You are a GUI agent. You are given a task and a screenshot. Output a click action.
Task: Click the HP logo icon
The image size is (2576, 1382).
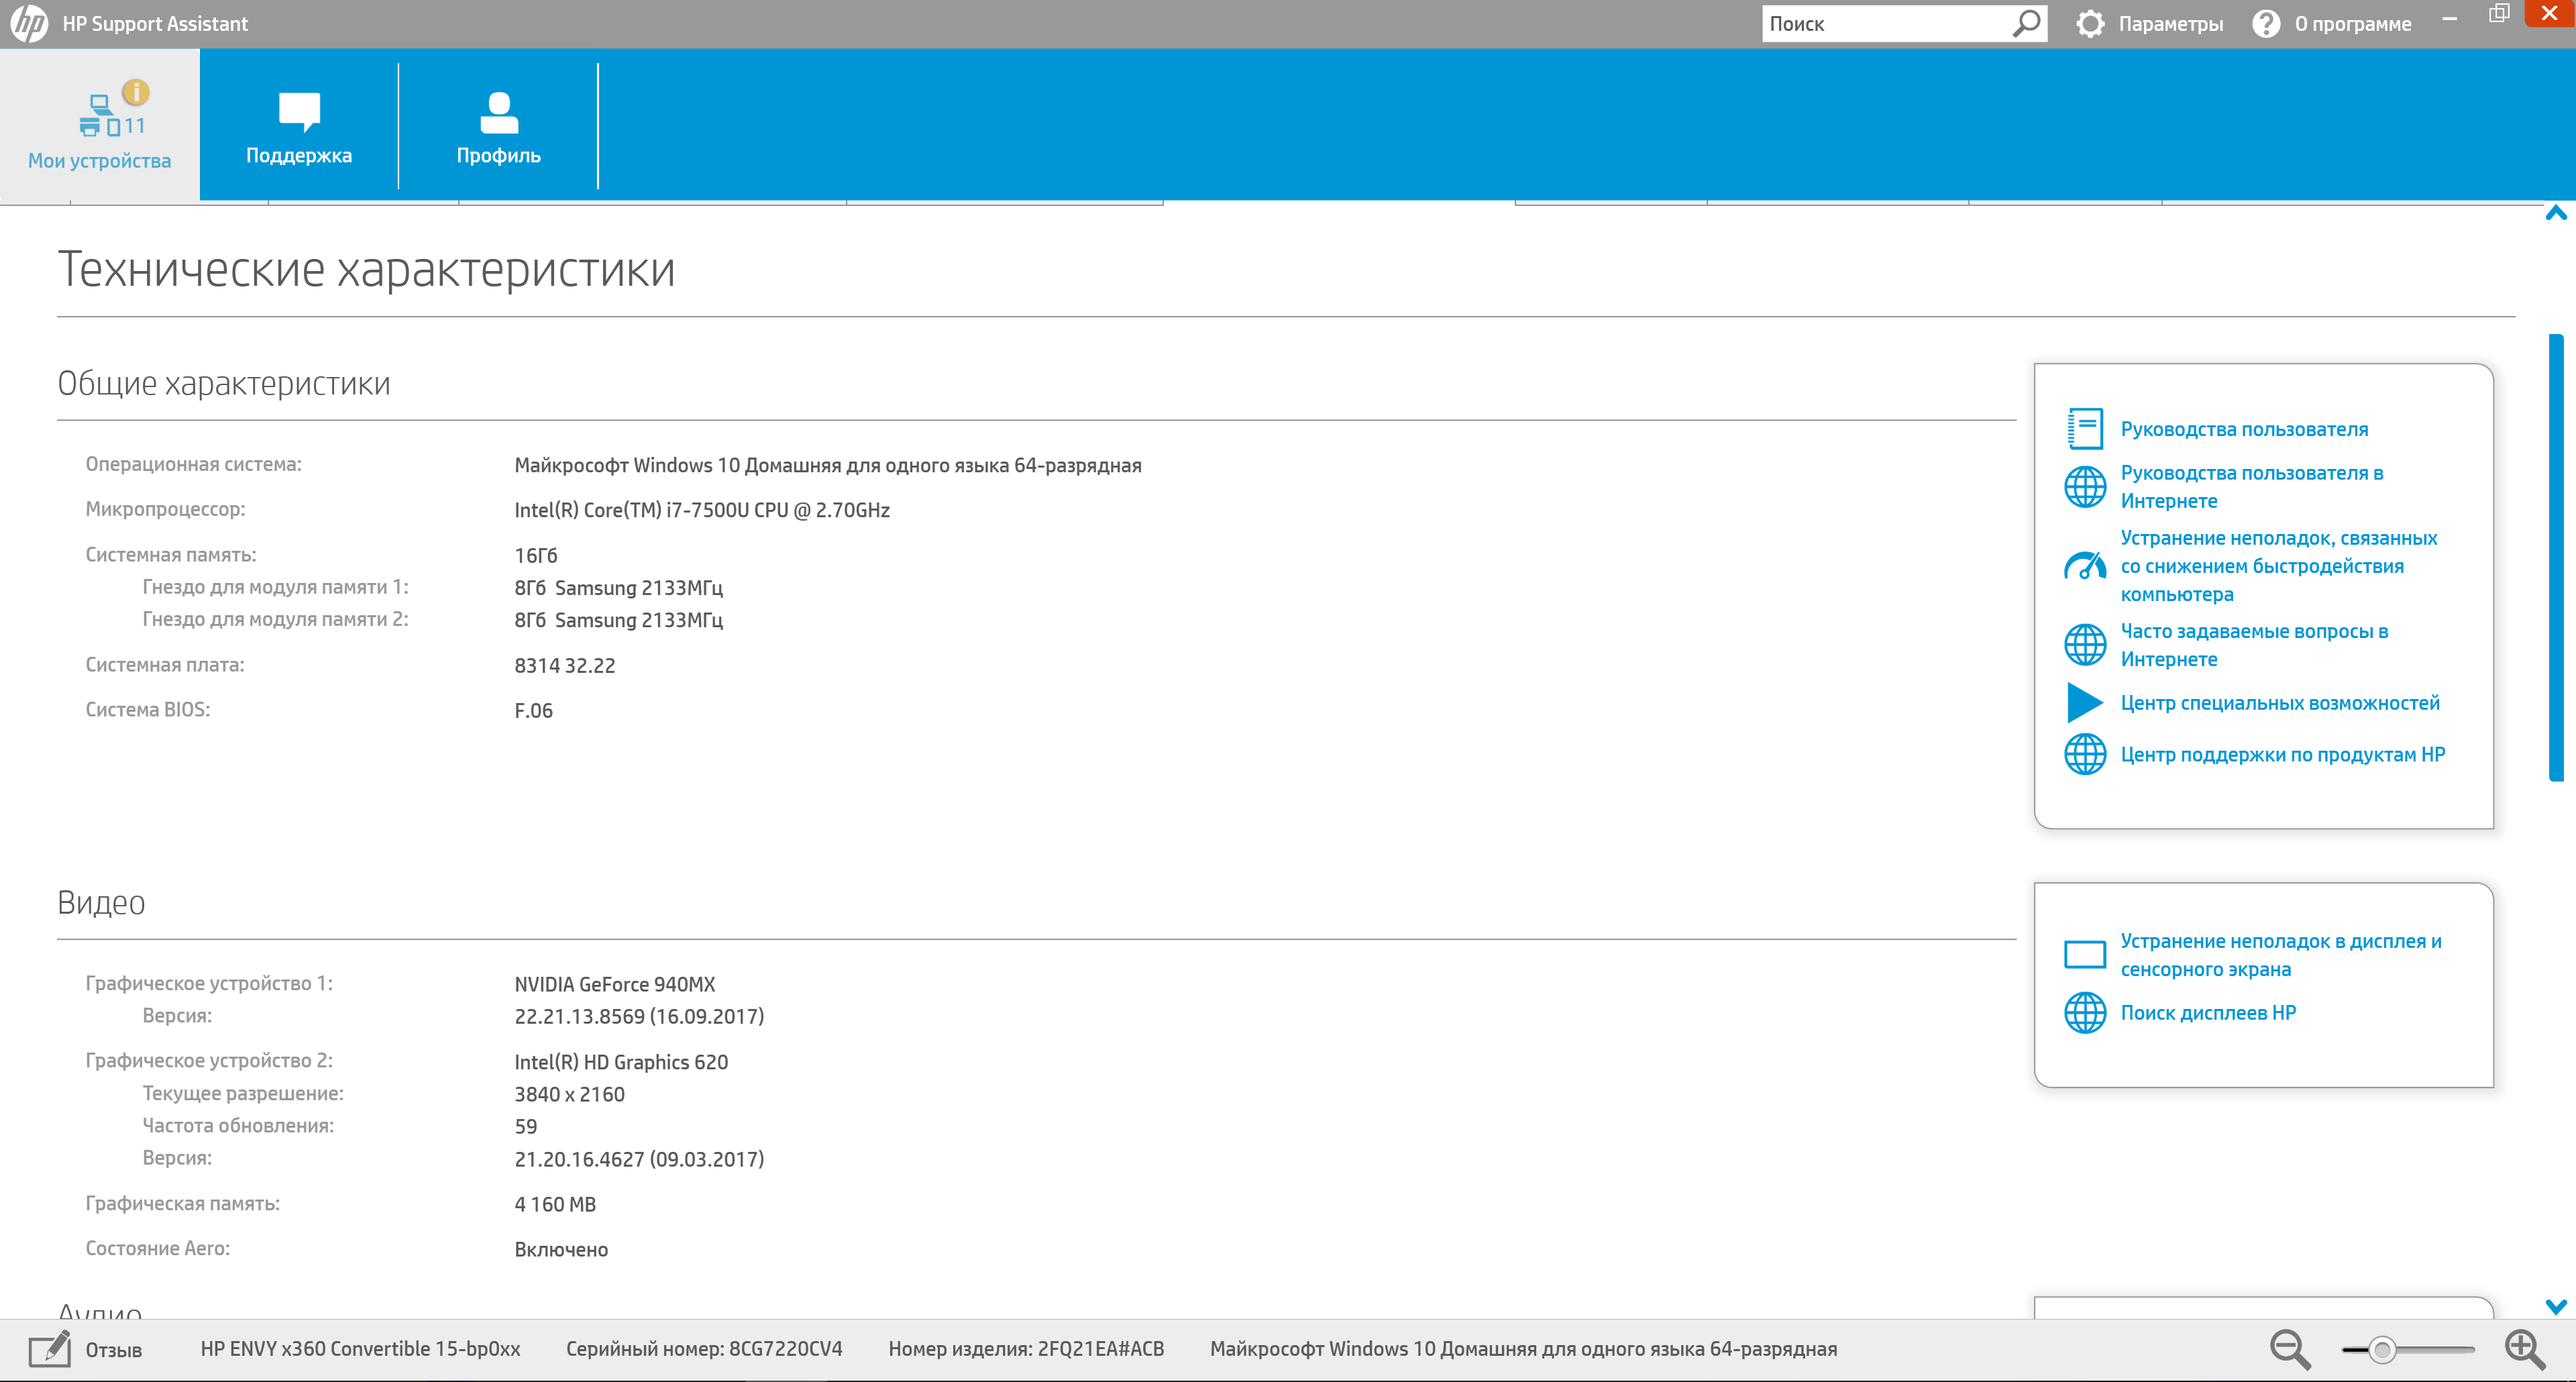(29, 24)
